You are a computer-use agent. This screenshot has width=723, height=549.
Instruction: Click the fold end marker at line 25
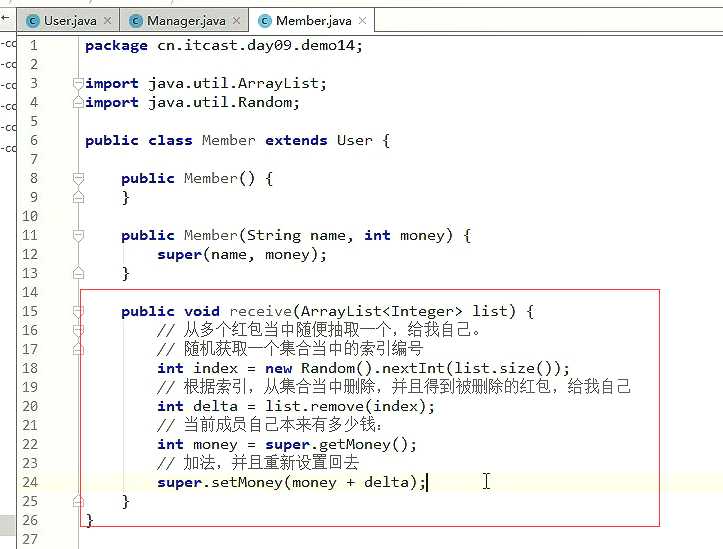tap(78, 501)
